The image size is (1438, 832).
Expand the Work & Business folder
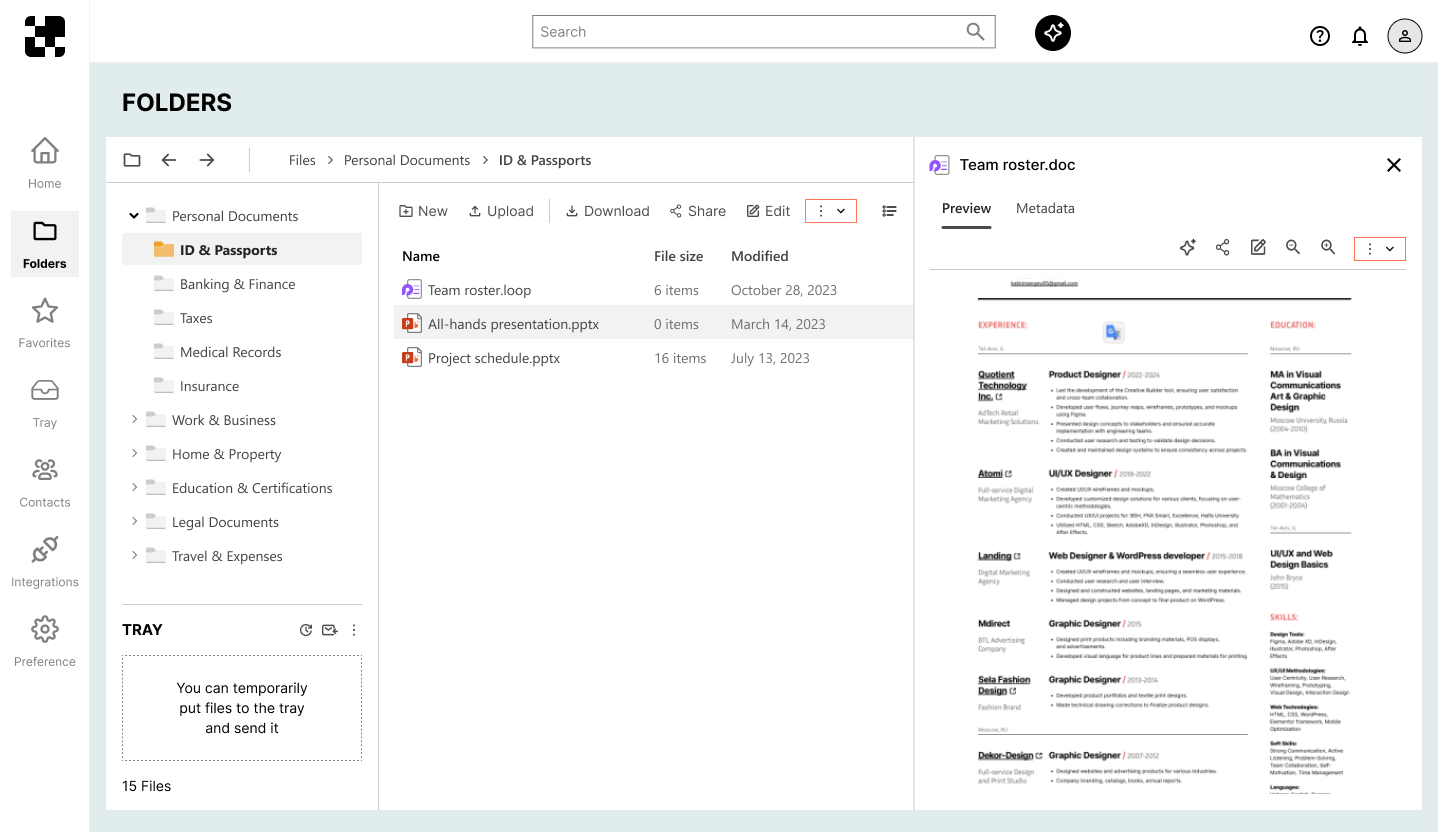click(x=134, y=420)
